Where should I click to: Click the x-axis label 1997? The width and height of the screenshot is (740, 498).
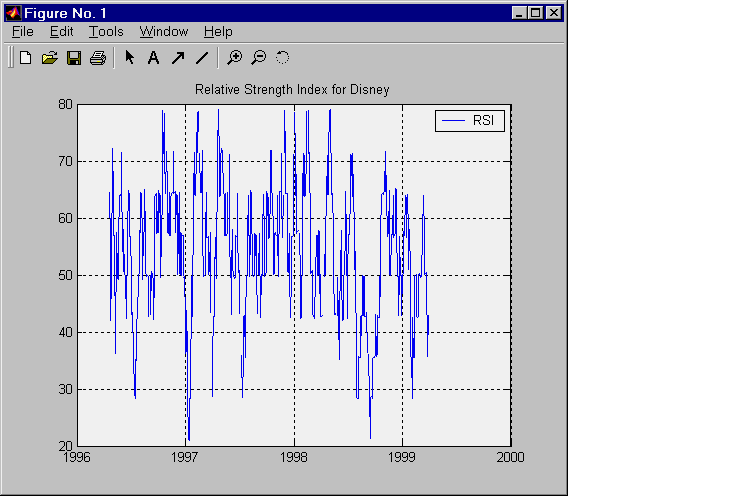[x=185, y=457]
